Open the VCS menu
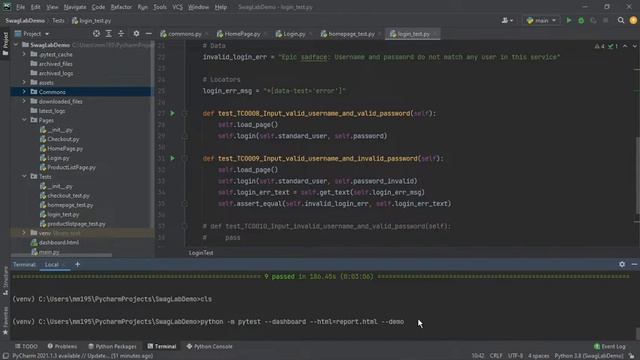The height and width of the screenshot is (360, 640). click(x=177, y=7)
